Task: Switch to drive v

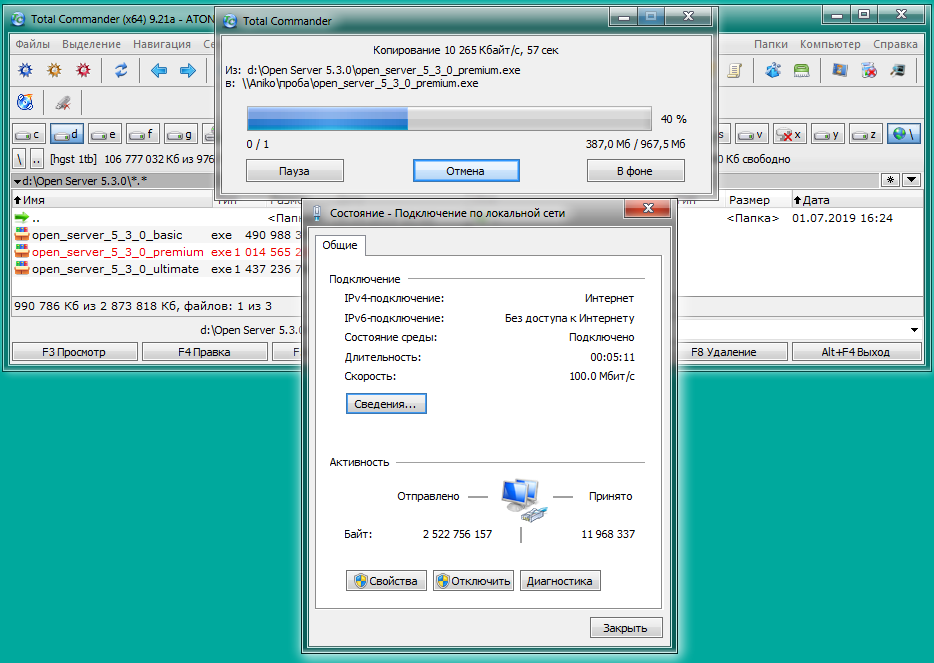Action: coord(752,134)
